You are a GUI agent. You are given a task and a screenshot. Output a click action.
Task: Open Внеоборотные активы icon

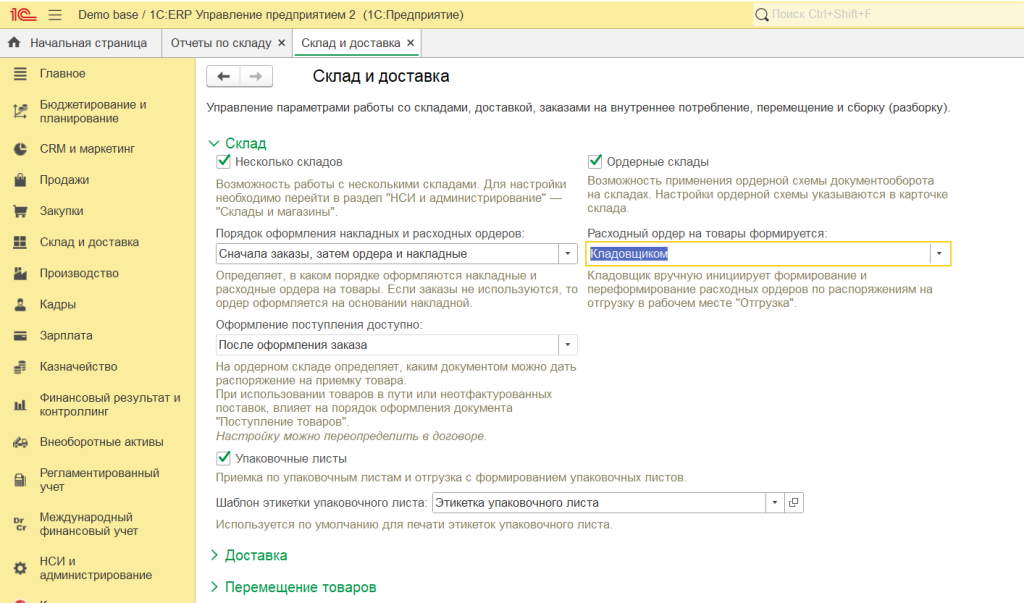coord(20,442)
